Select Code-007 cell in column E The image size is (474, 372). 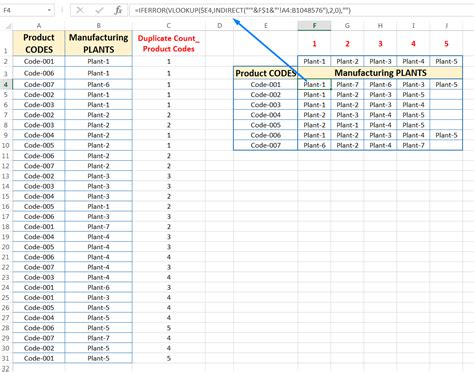click(266, 145)
